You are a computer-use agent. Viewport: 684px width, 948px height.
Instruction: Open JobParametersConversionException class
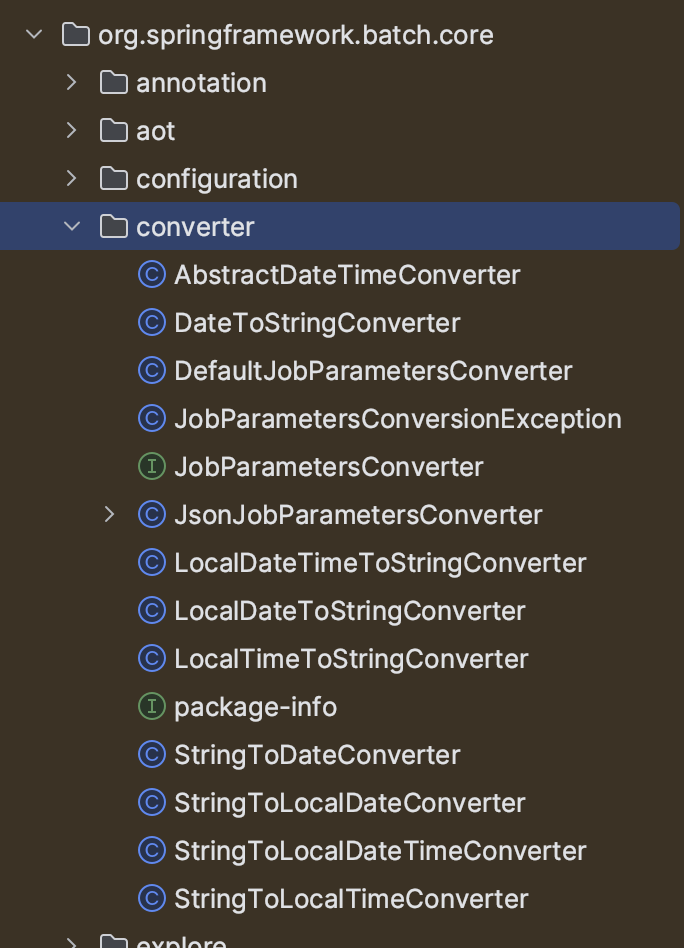click(398, 420)
